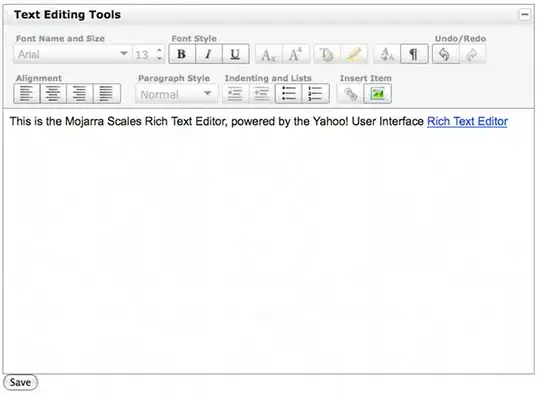Viewport: 540px width, 397px height.
Task: Click the Redo arrow icon
Action: coord(472,54)
